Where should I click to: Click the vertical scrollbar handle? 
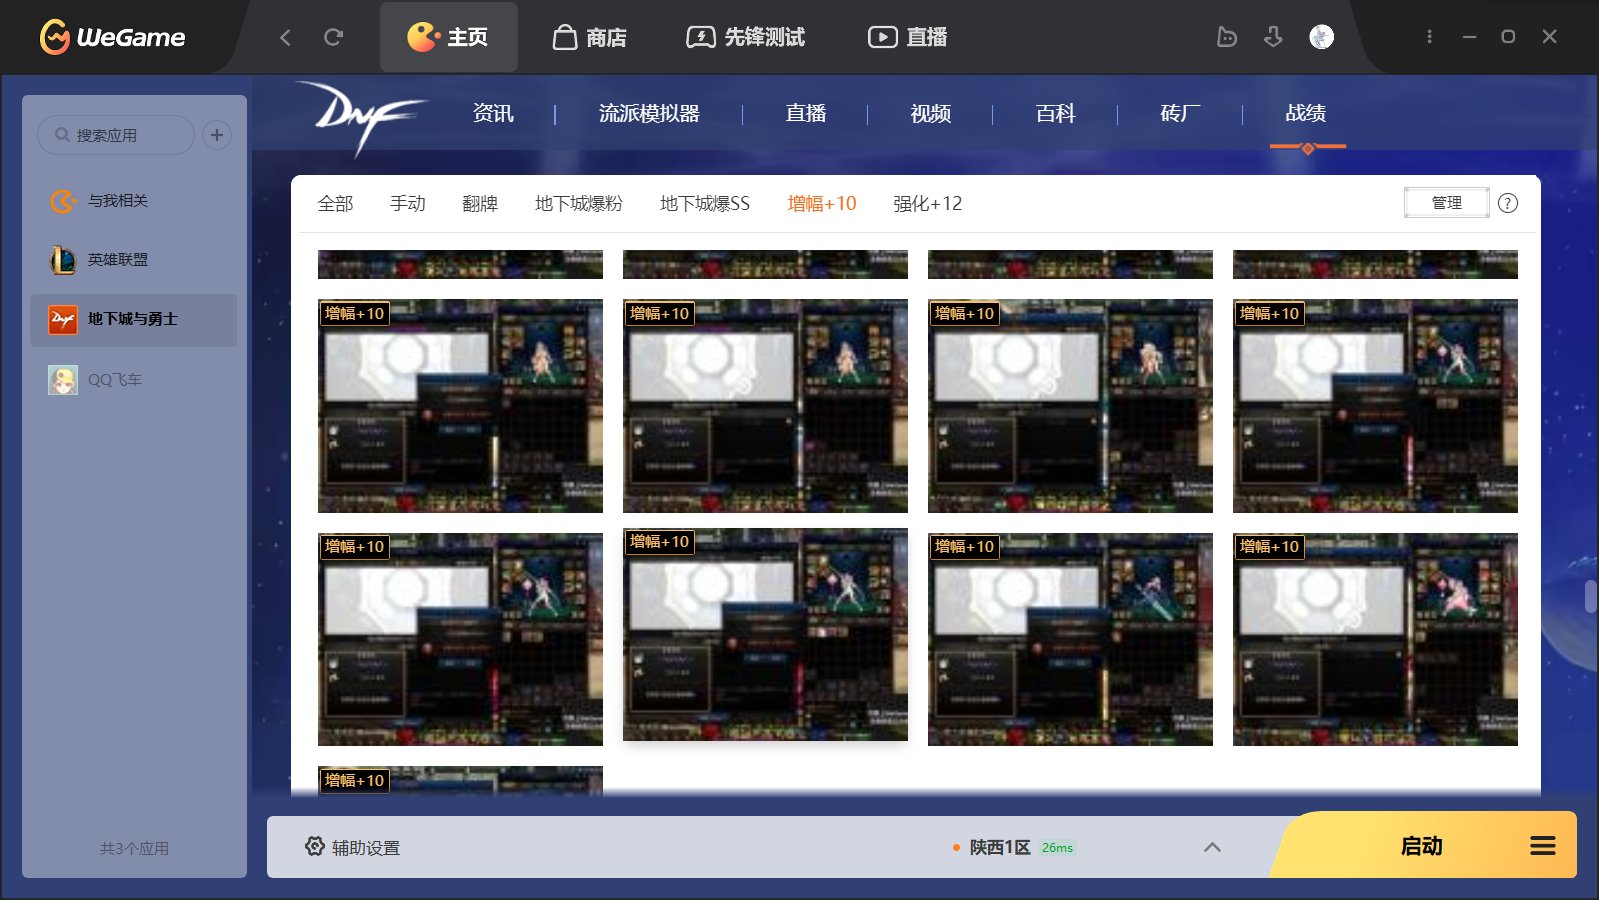[x=1590, y=597]
